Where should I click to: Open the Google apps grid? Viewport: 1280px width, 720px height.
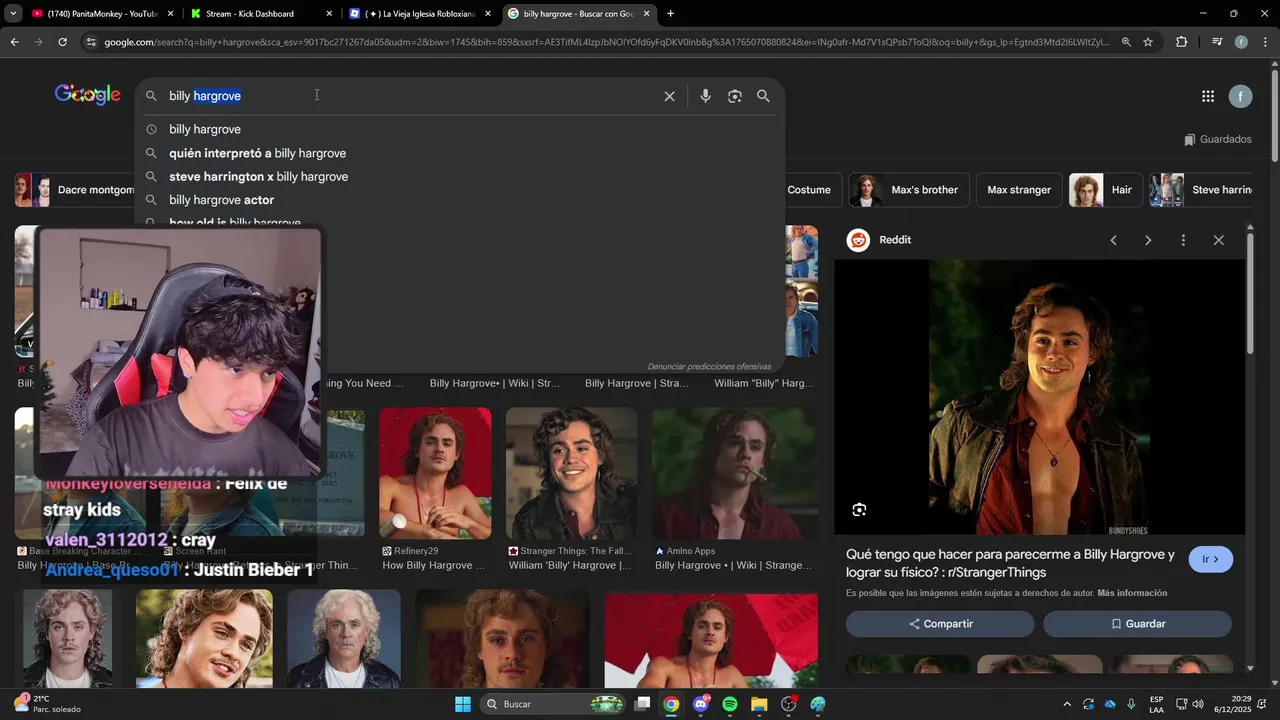pos(1208,96)
